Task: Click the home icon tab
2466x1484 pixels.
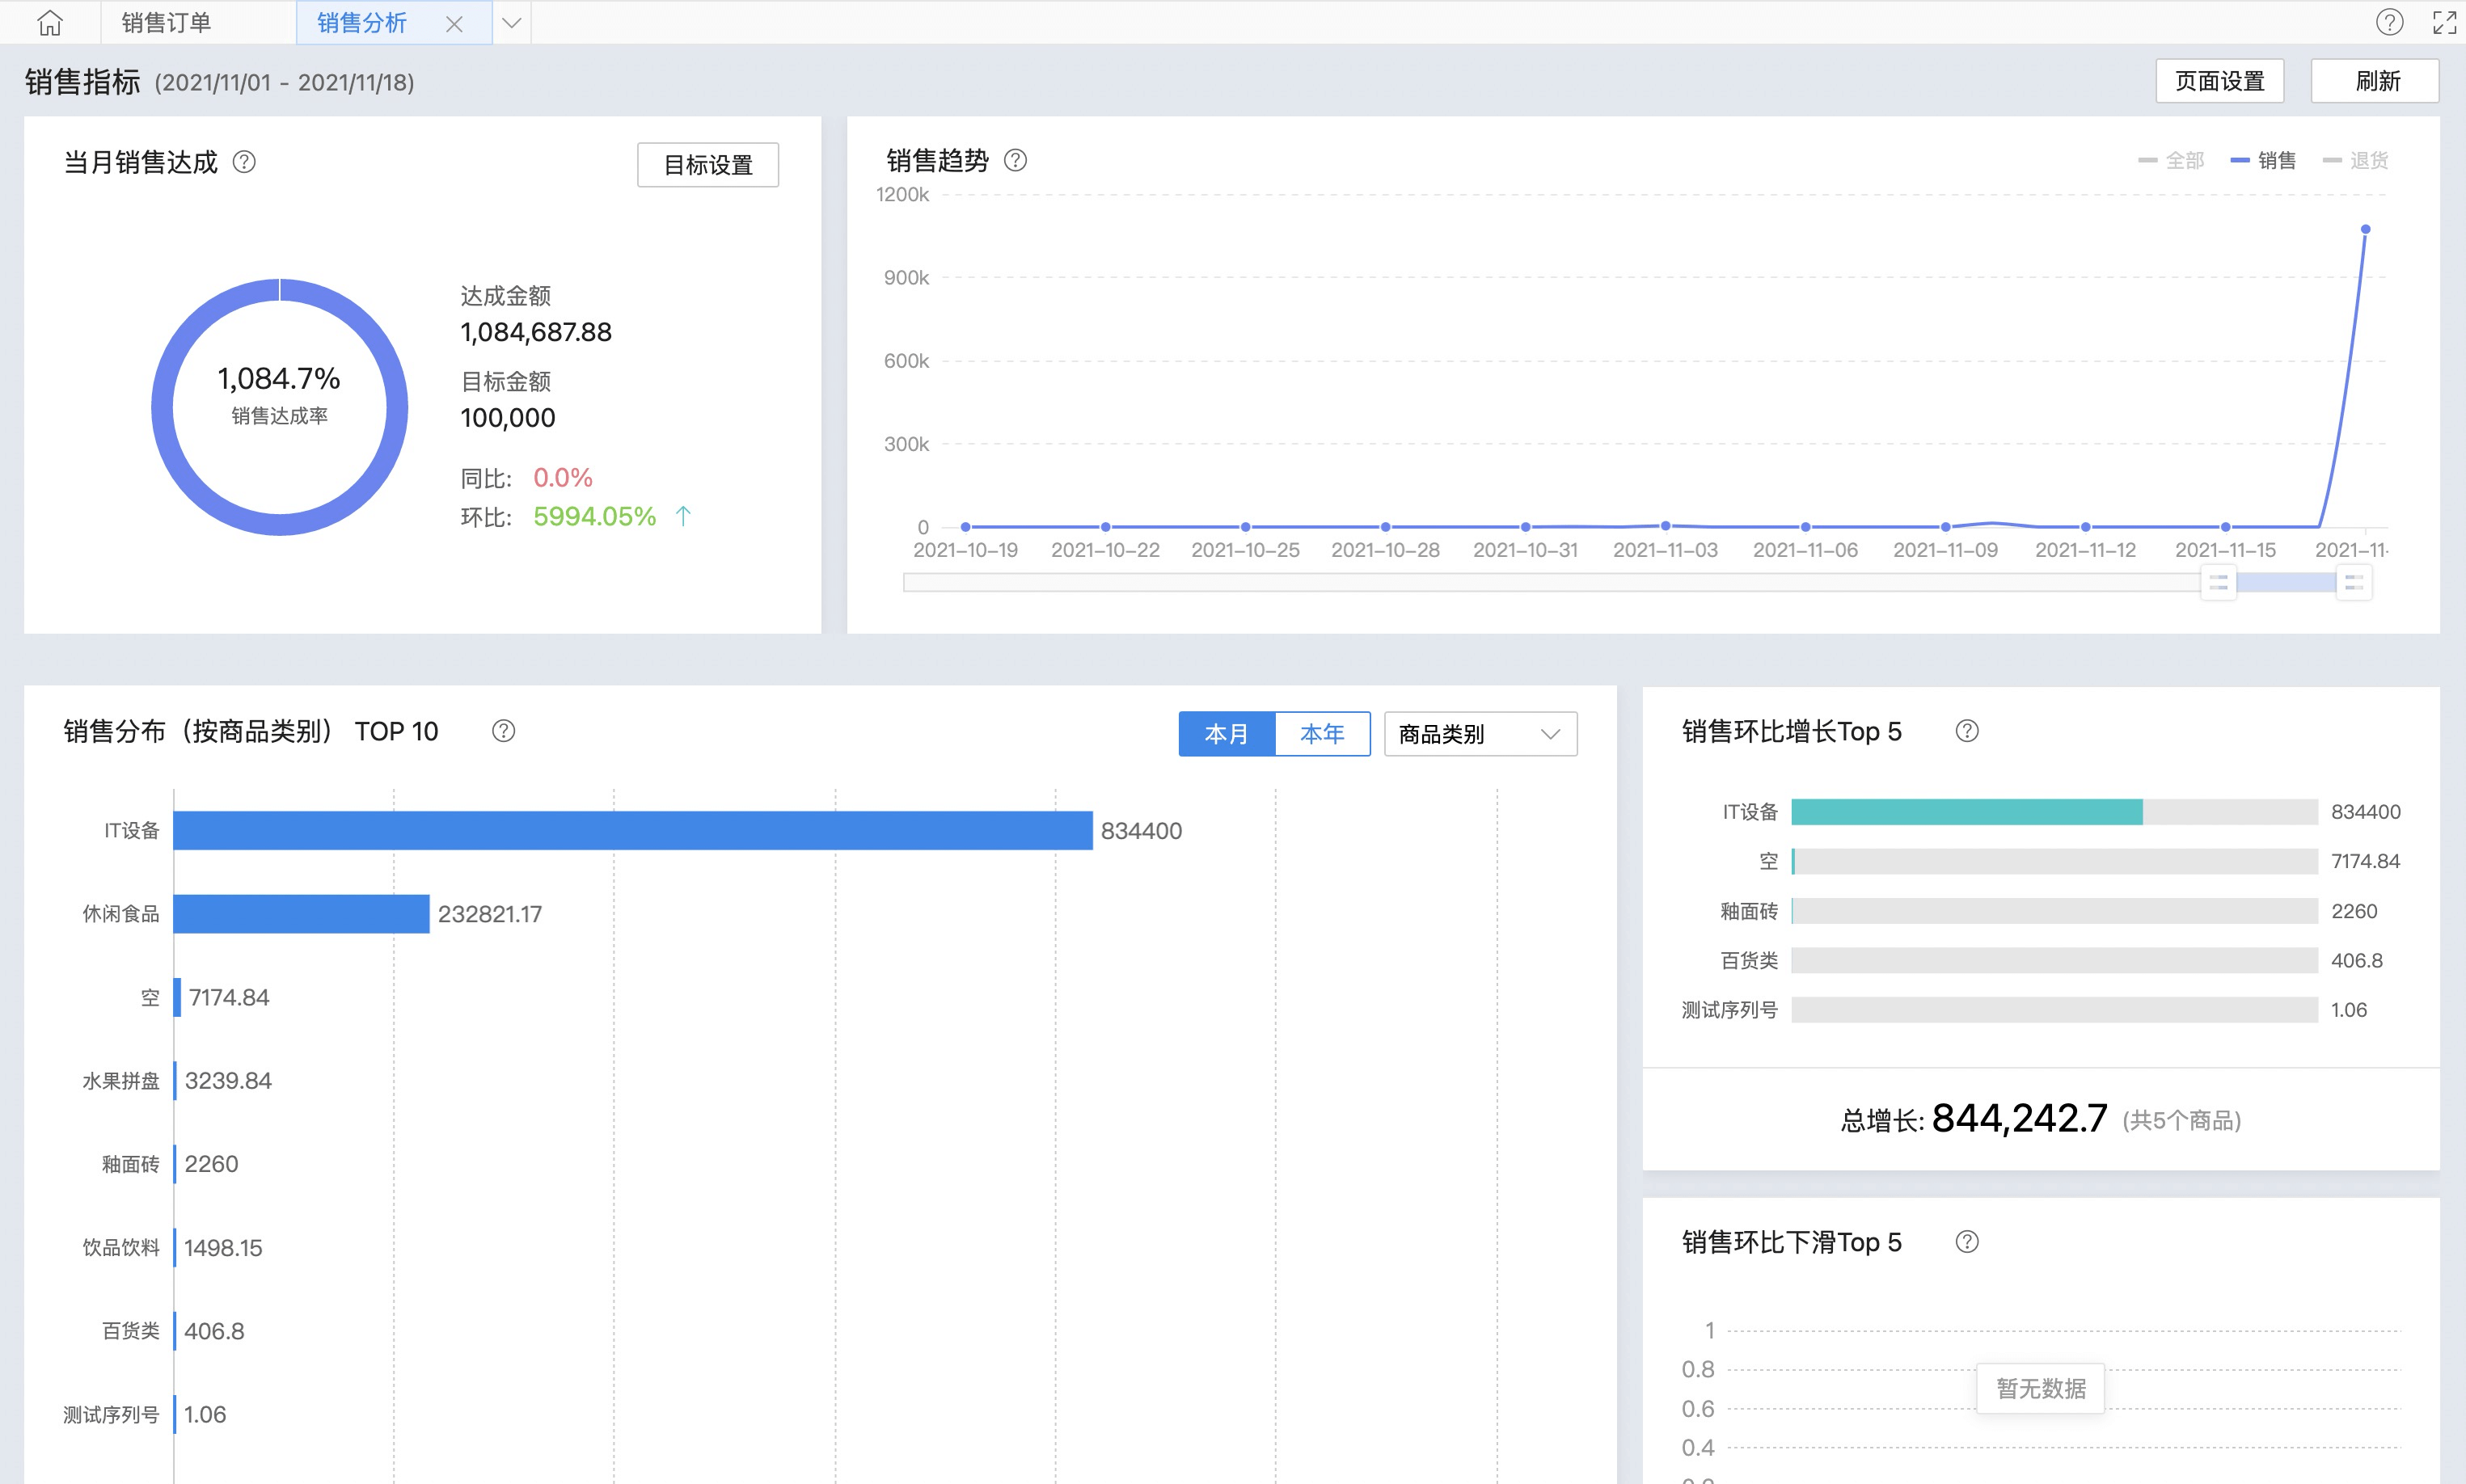Action: [x=50, y=22]
